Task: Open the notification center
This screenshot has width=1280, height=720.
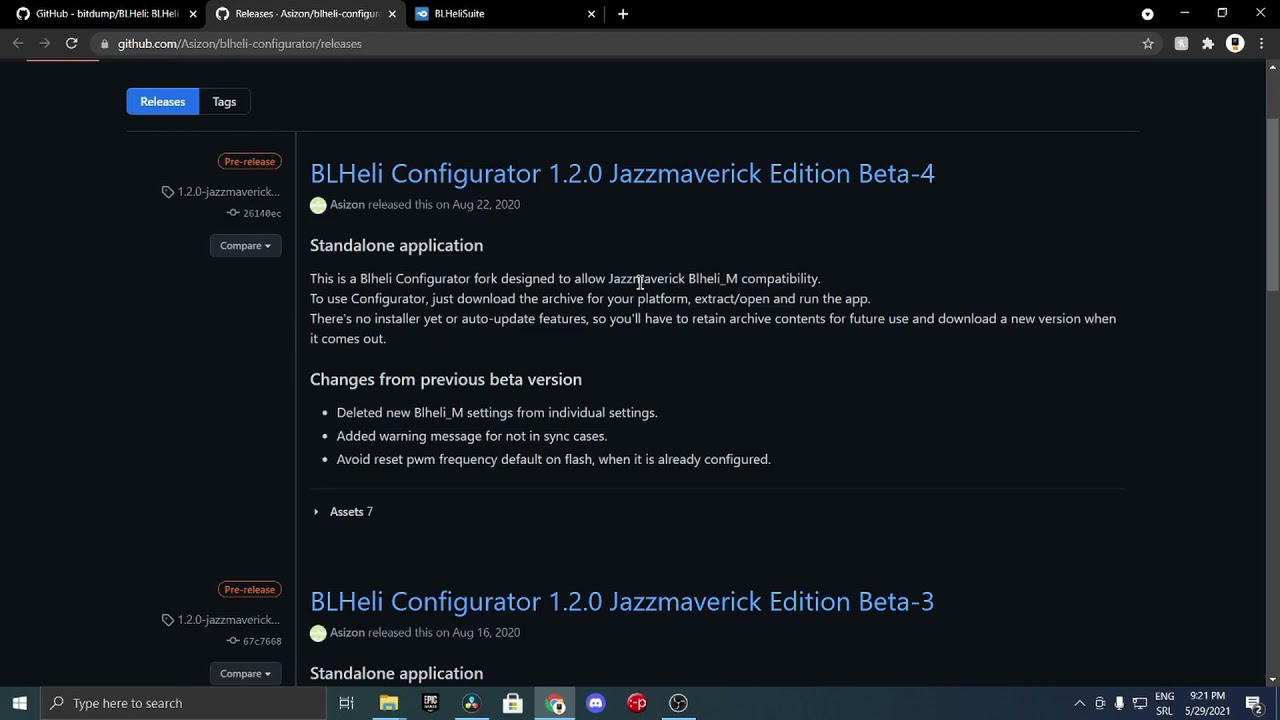Action: tap(1253, 703)
